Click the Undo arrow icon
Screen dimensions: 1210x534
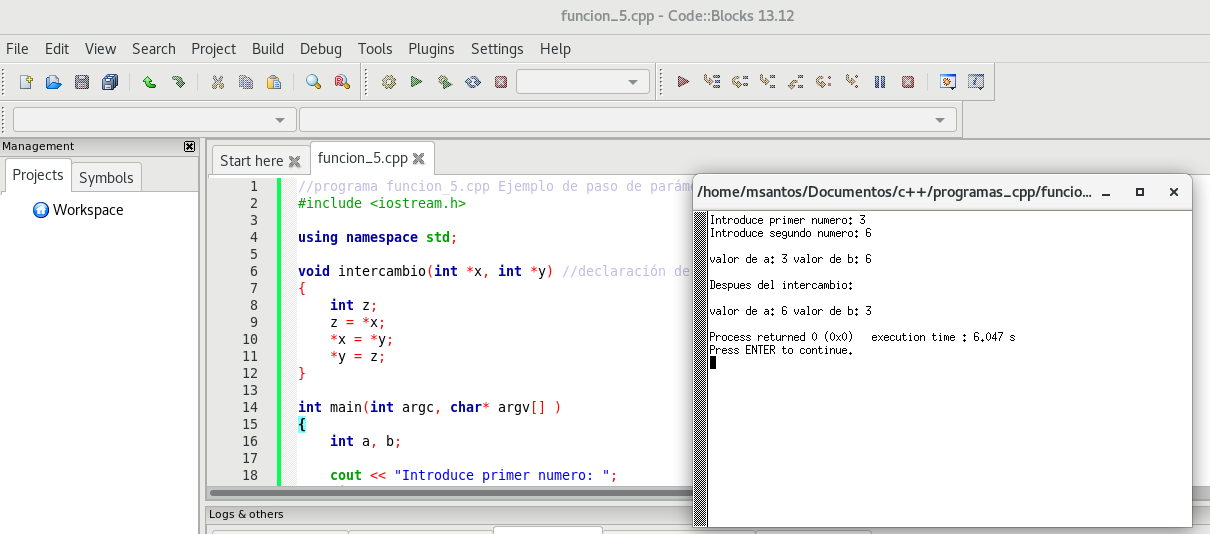pyautogui.click(x=149, y=82)
